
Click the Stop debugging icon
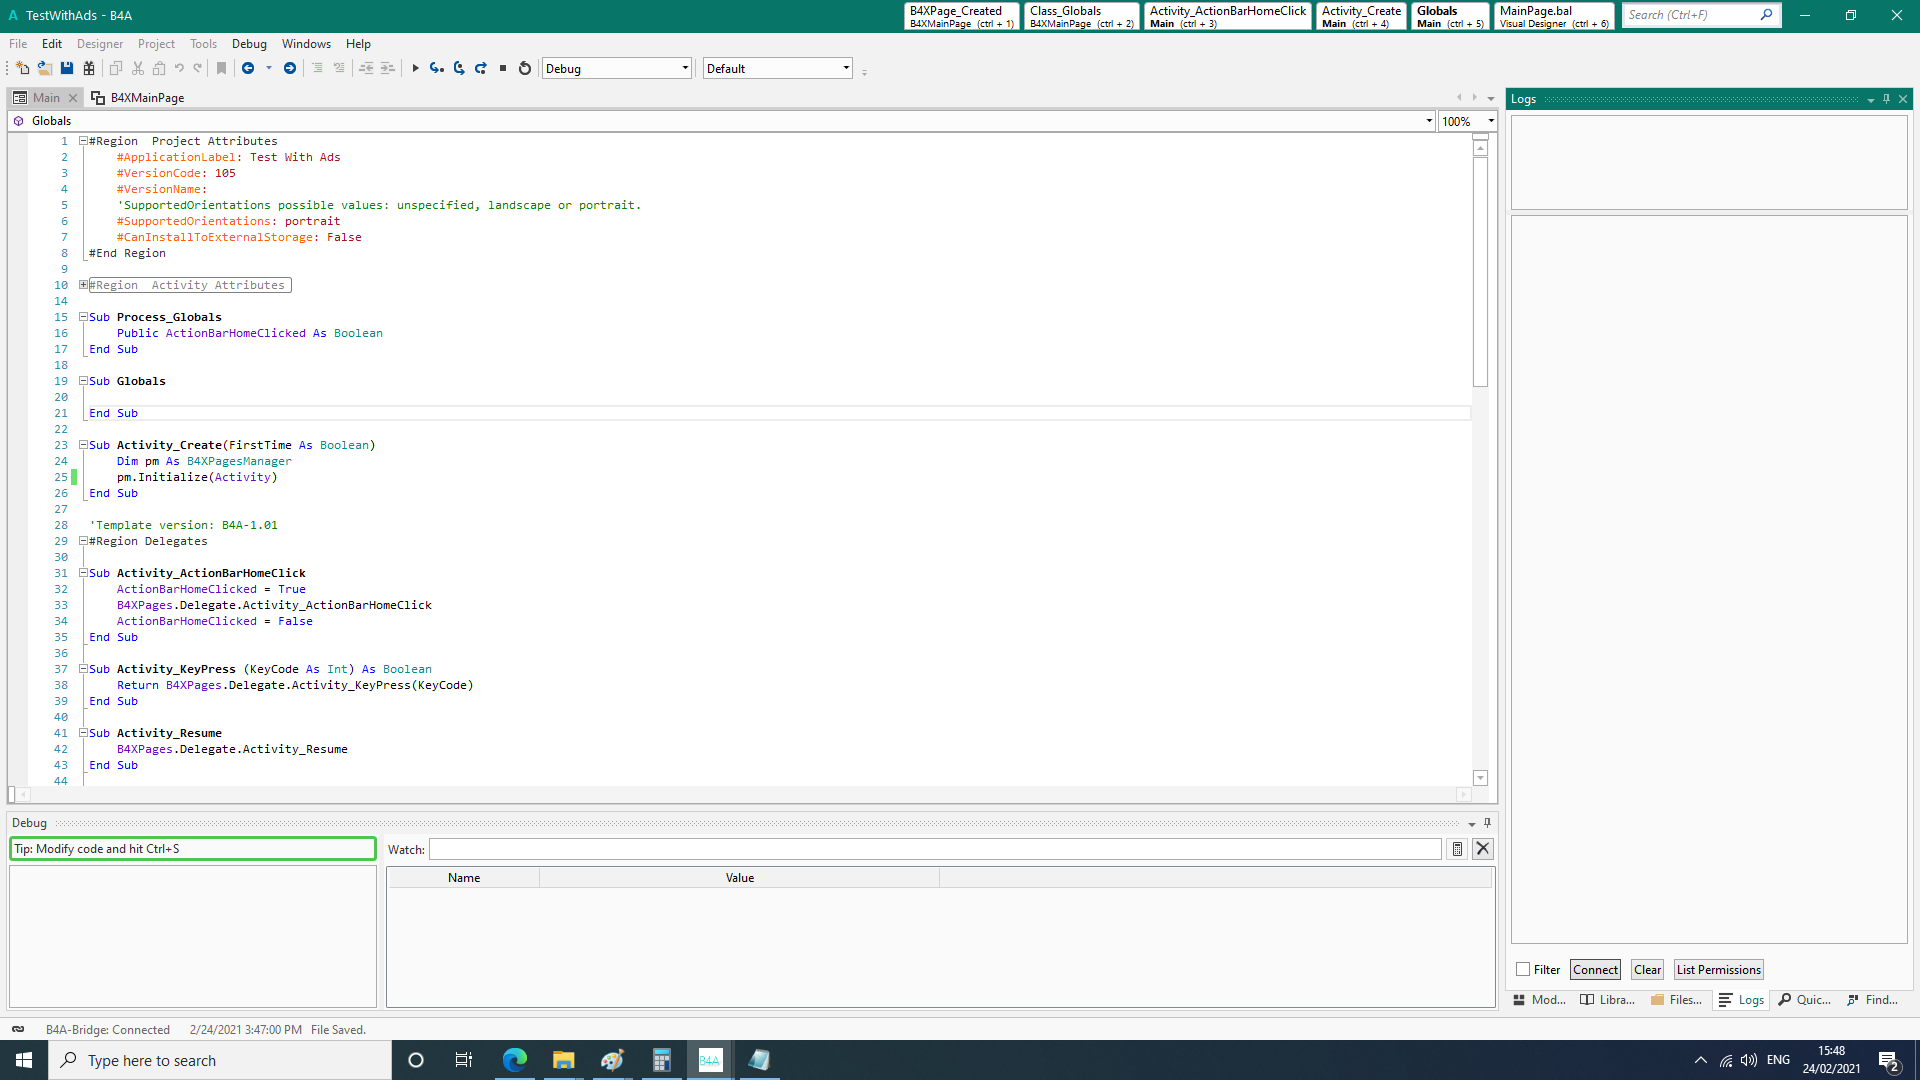tap(503, 68)
